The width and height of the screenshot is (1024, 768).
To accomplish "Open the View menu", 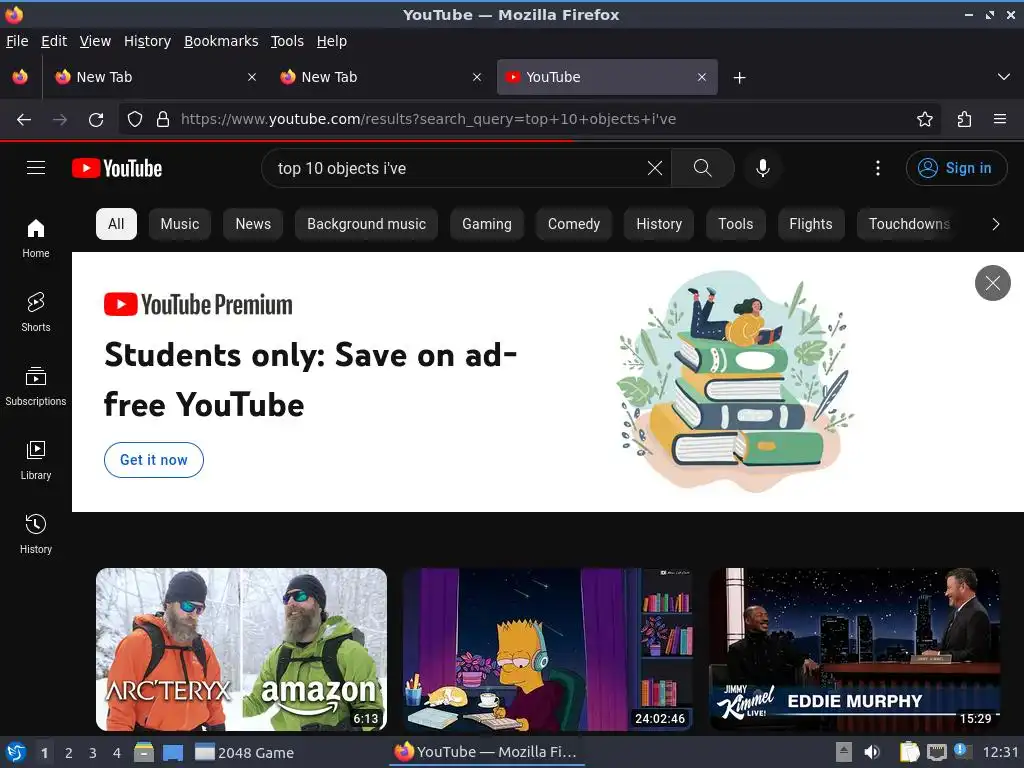I will (95, 41).
